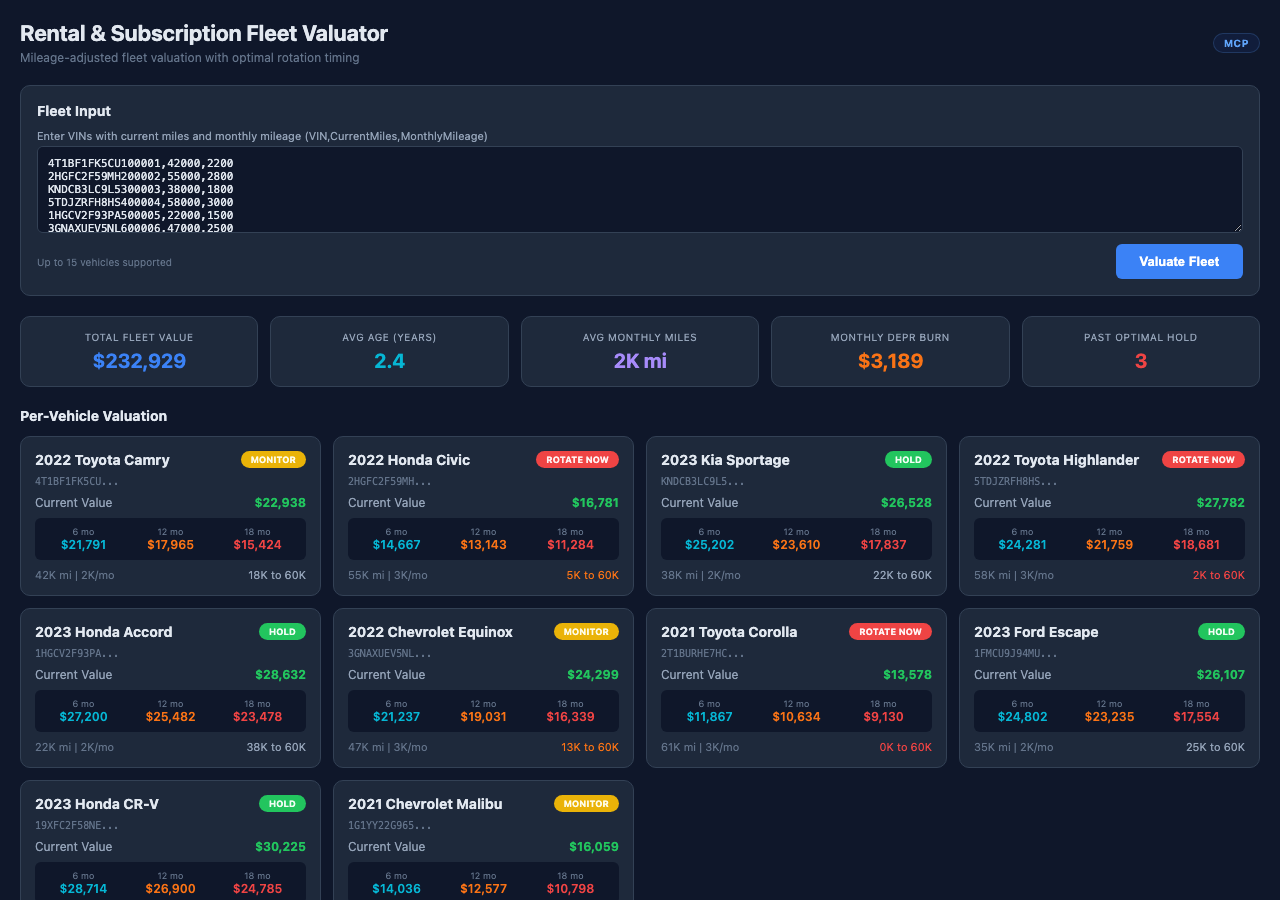Screen dimensions: 1280x900
Task: Click the MONITOR badge on Chevrolet Equinox
Action: pyautogui.click(x=586, y=631)
